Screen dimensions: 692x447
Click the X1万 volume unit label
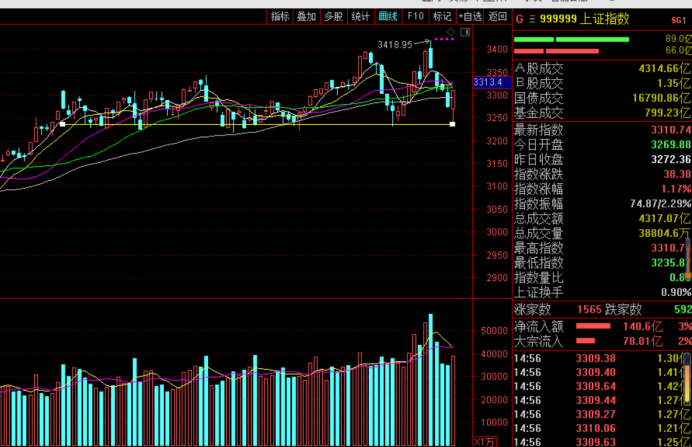(484, 441)
